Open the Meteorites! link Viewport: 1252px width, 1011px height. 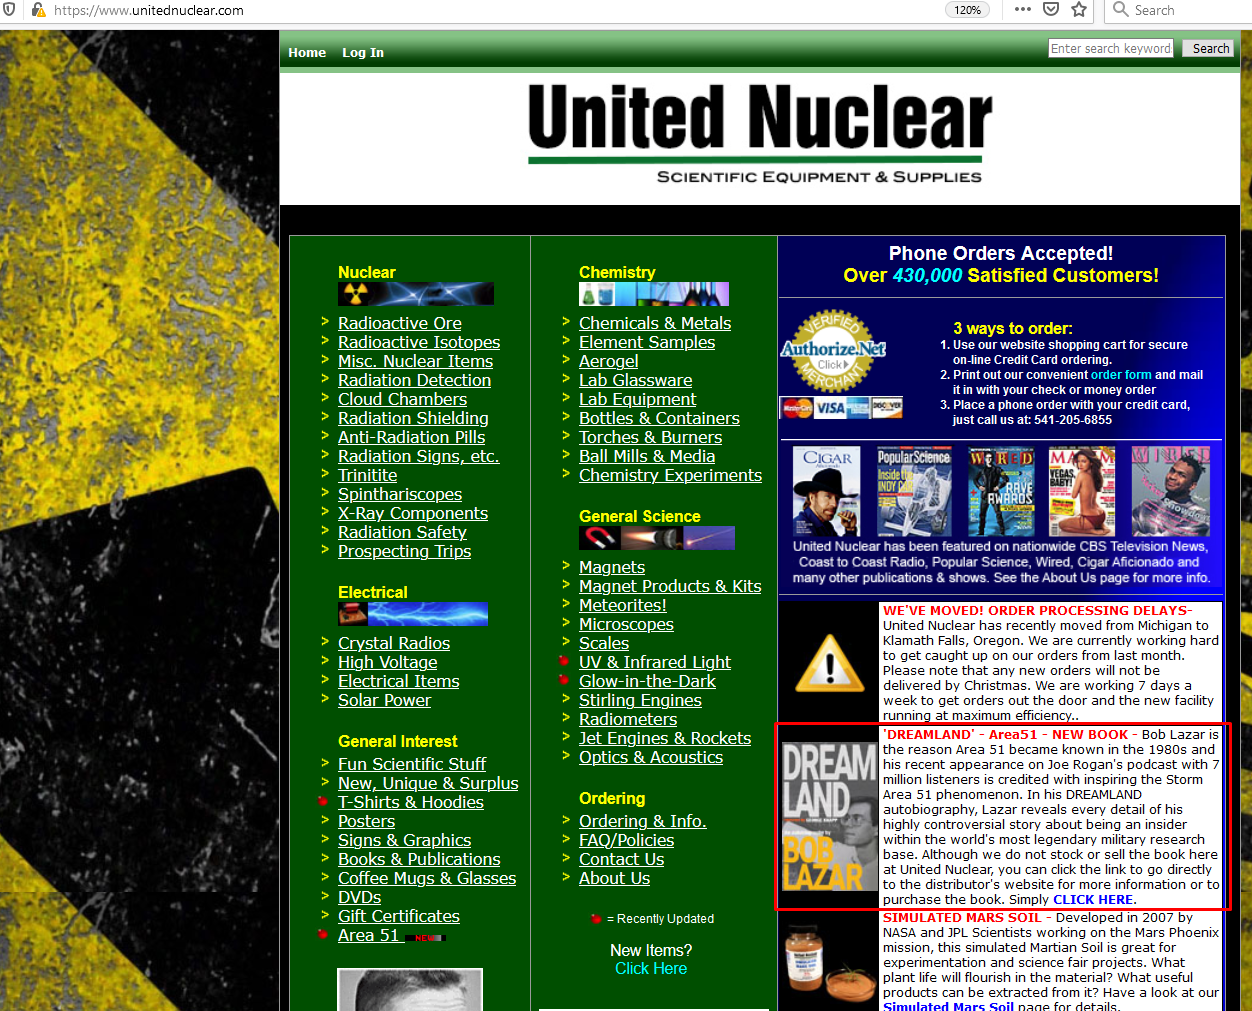[623, 605]
